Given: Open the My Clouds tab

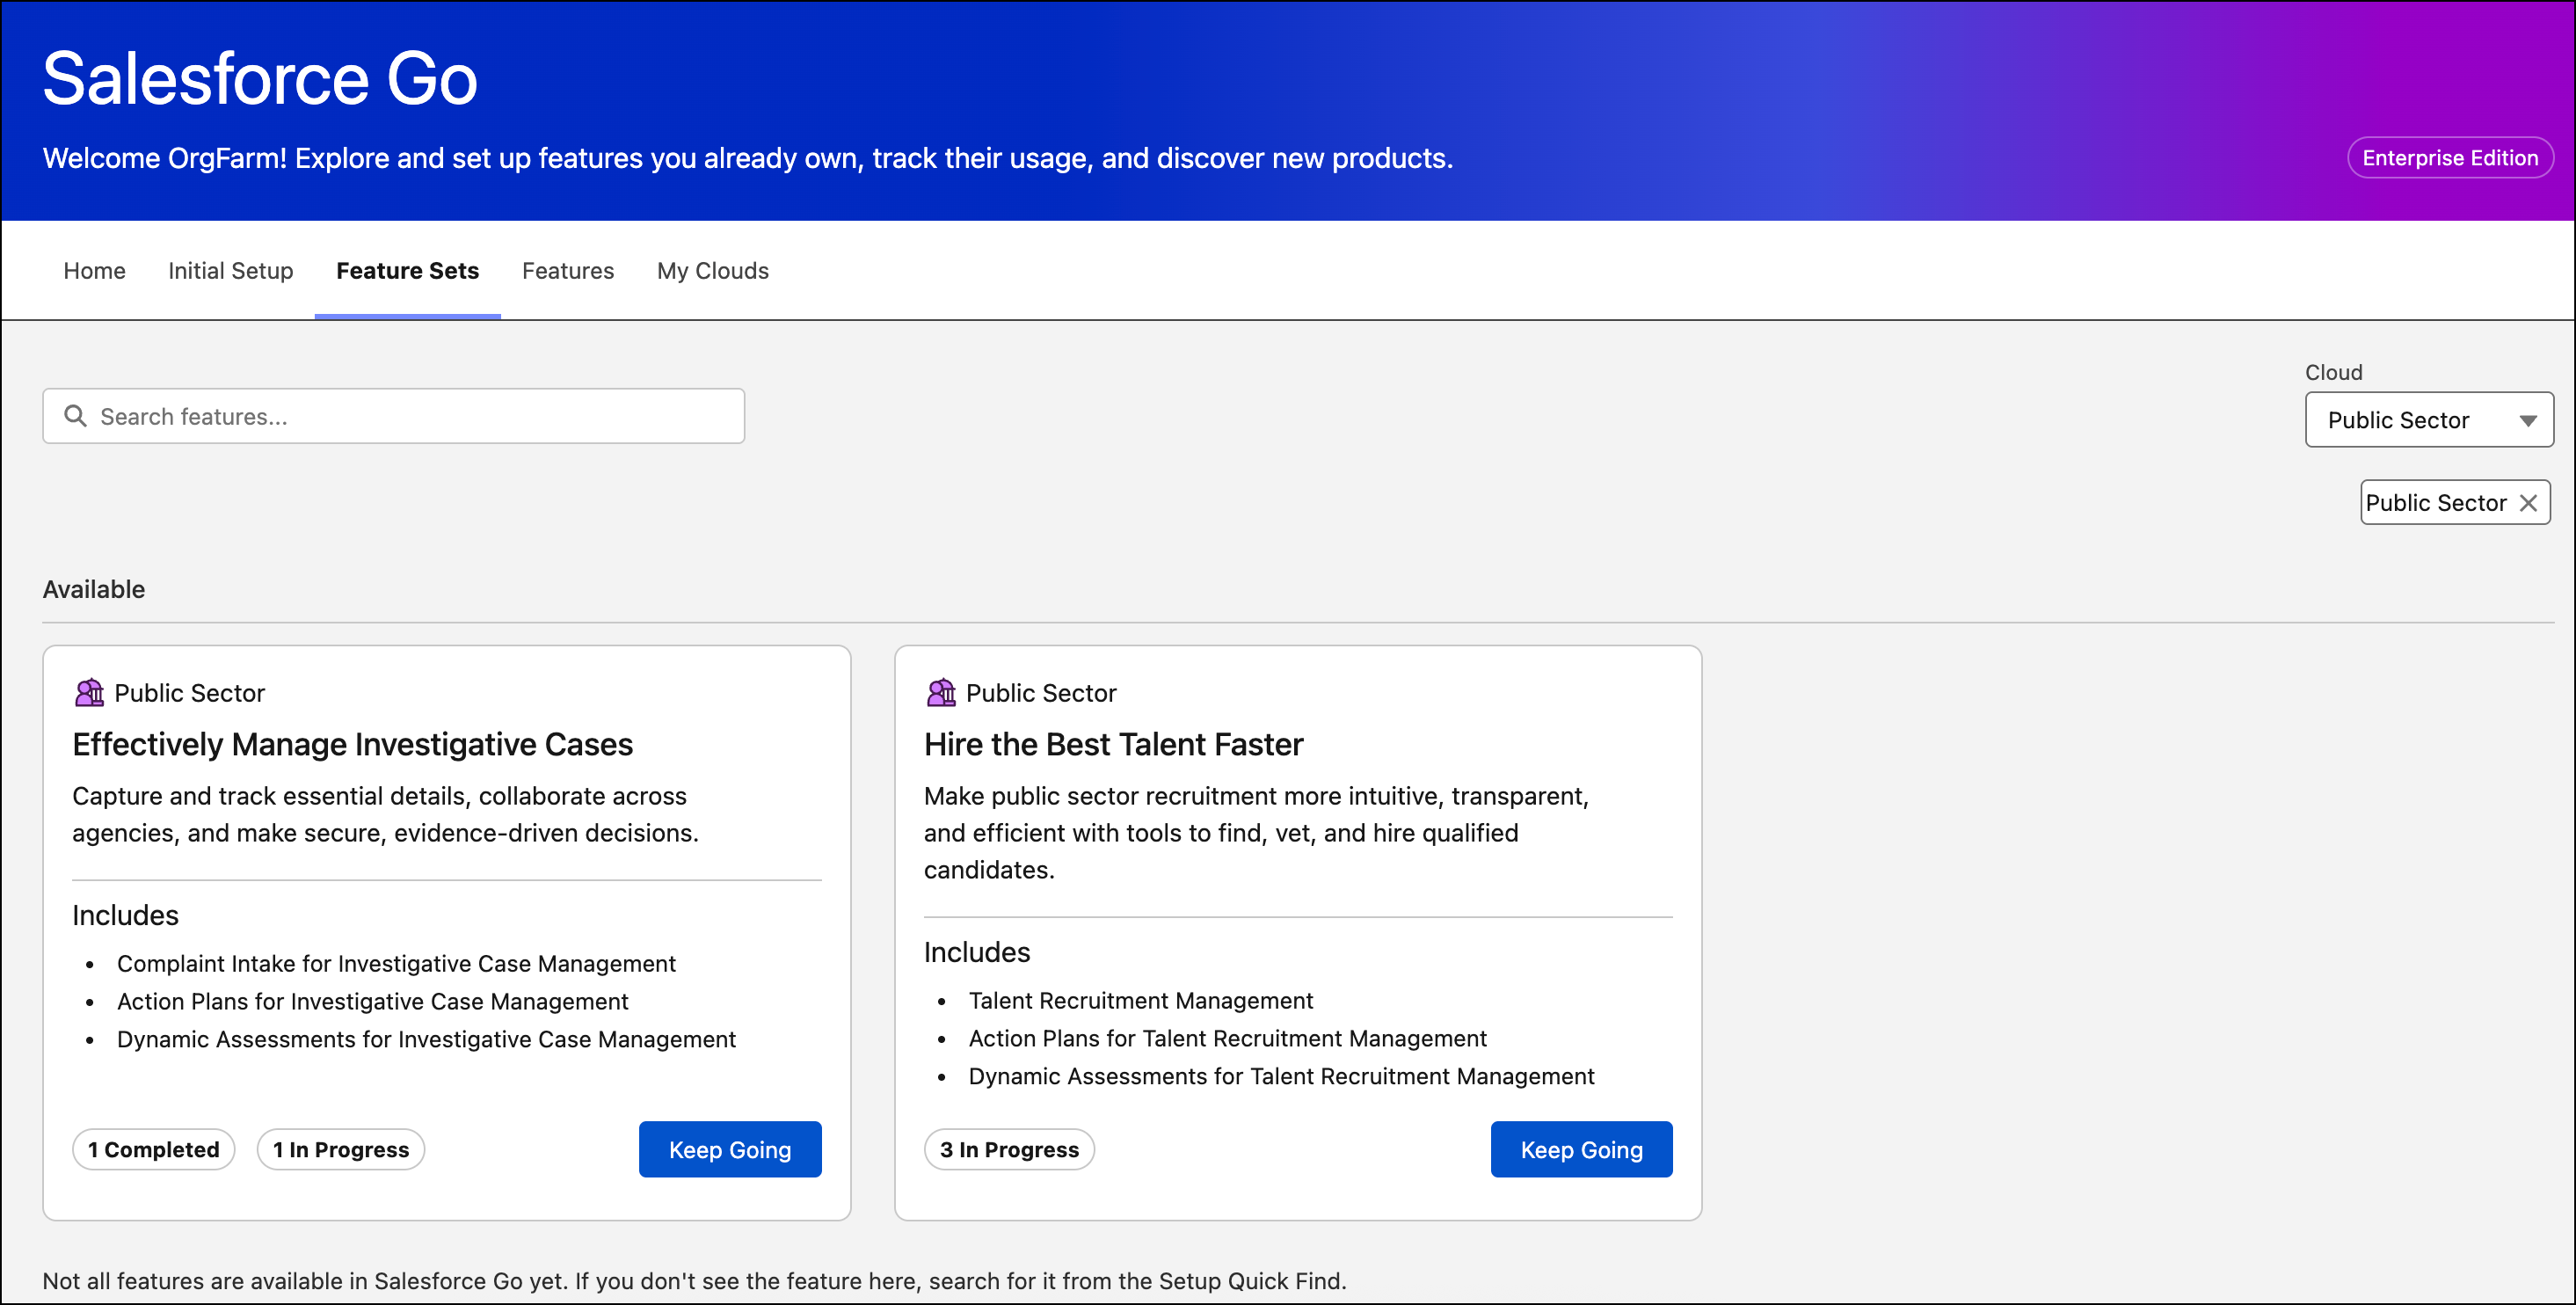Looking at the screenshot, I should click(713, 271).
